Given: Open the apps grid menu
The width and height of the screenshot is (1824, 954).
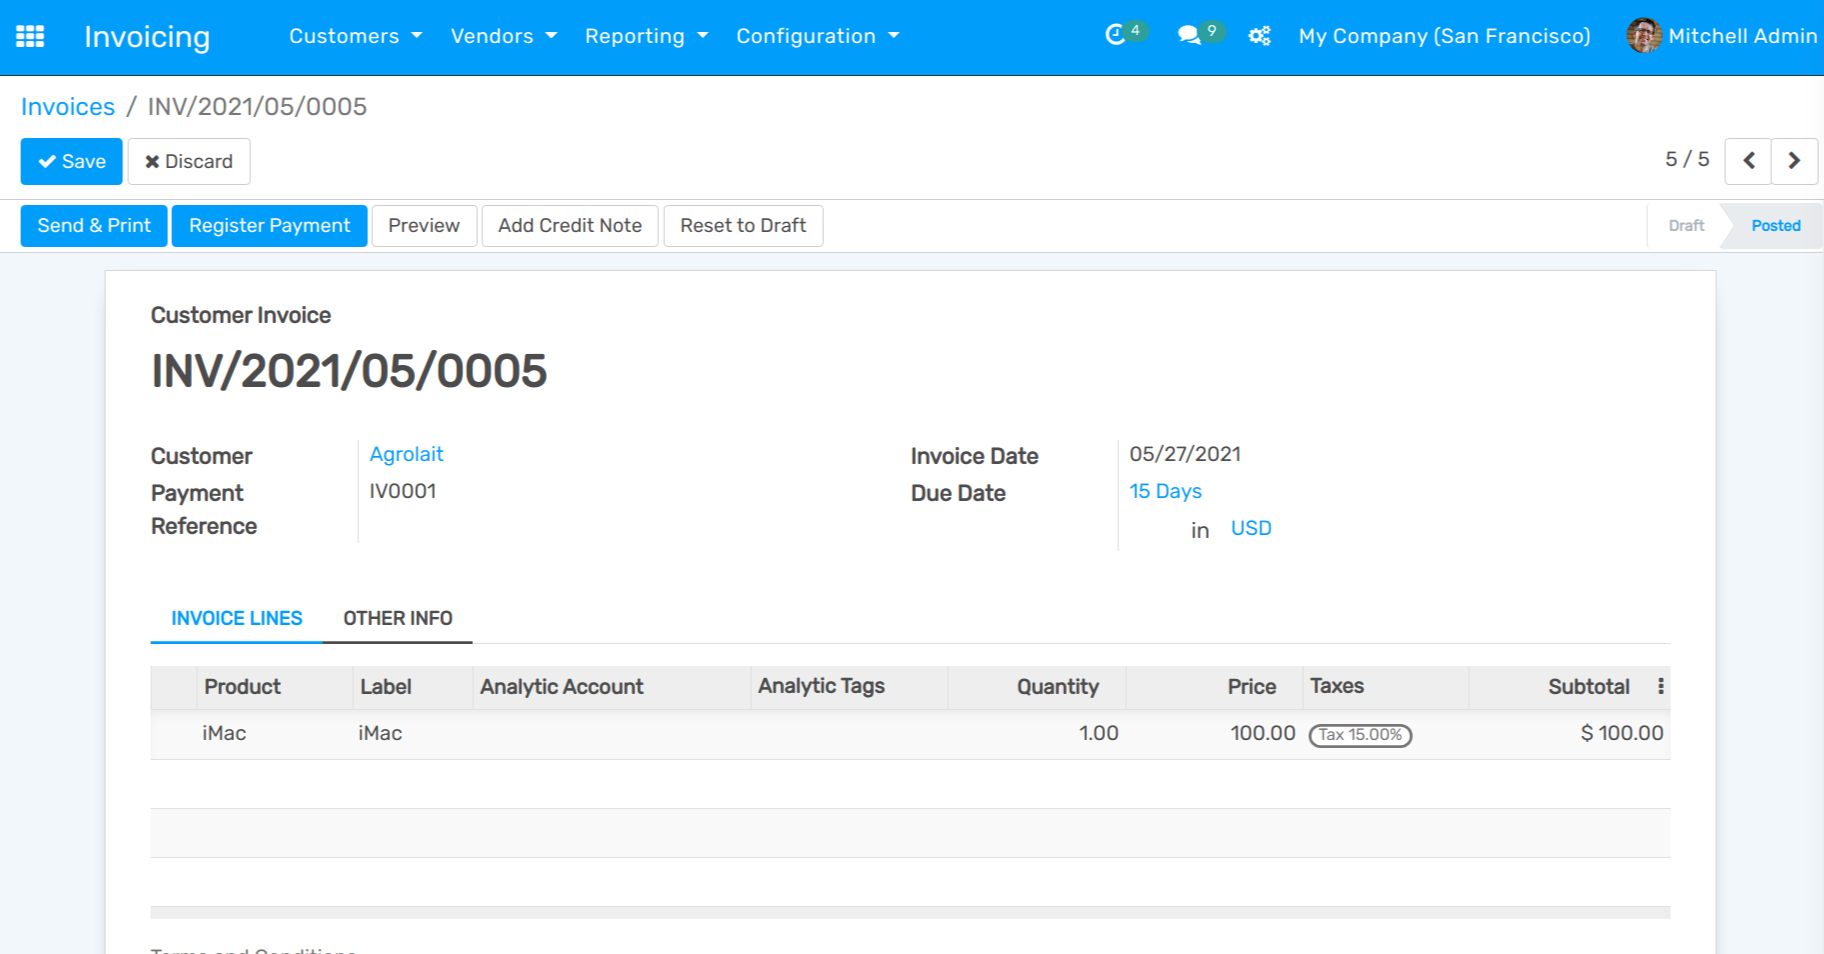Looking at the screenshot, I should click(x=30, y=37).
